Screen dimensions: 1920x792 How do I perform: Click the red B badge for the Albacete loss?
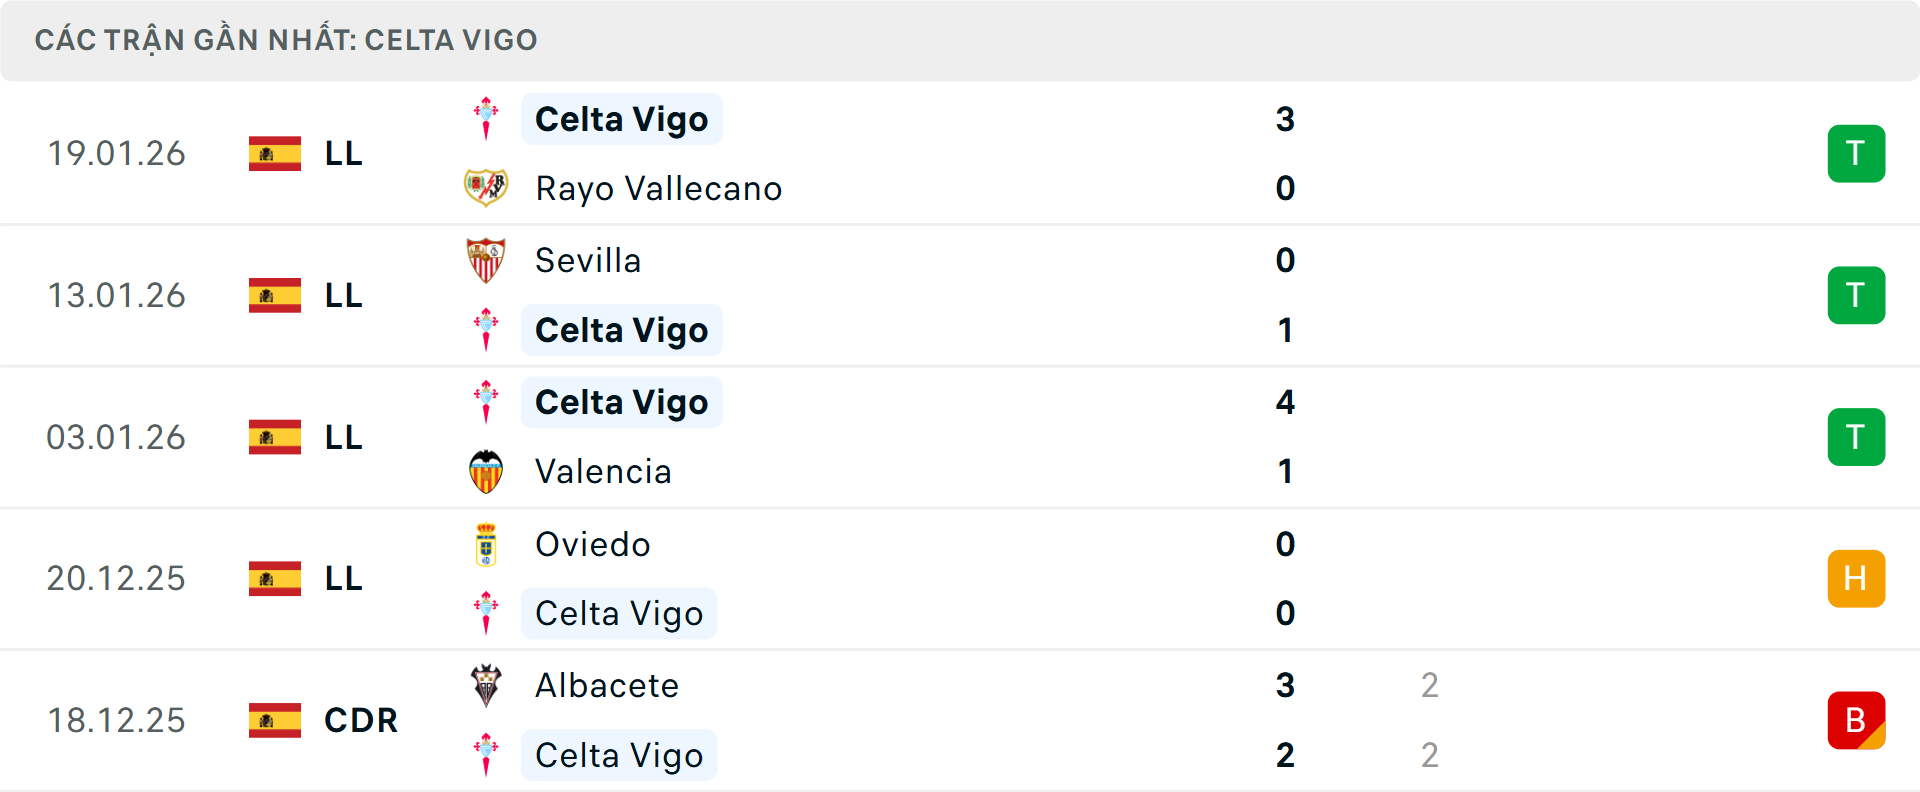[1856, 720]
